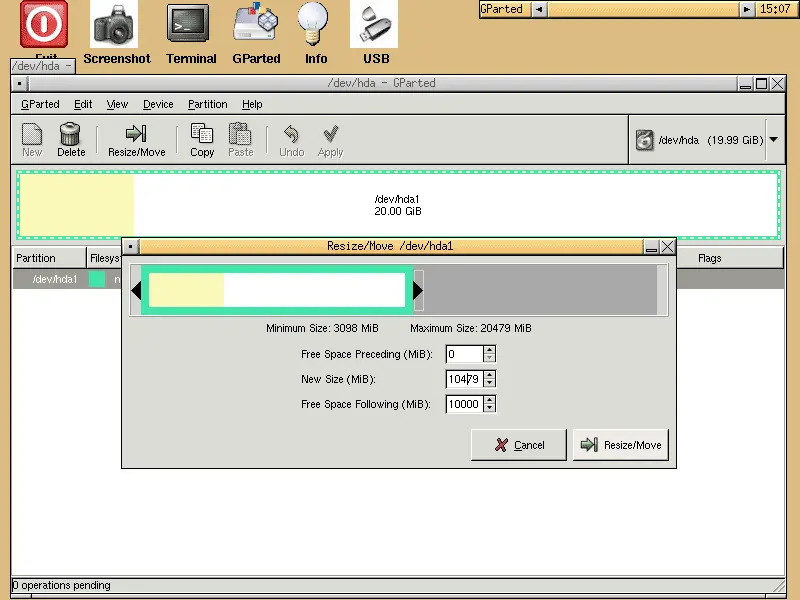This screenshot has height=600, width=800.
Task: Confirm with the Resize/Move dialog button
Action: point(620,445)
